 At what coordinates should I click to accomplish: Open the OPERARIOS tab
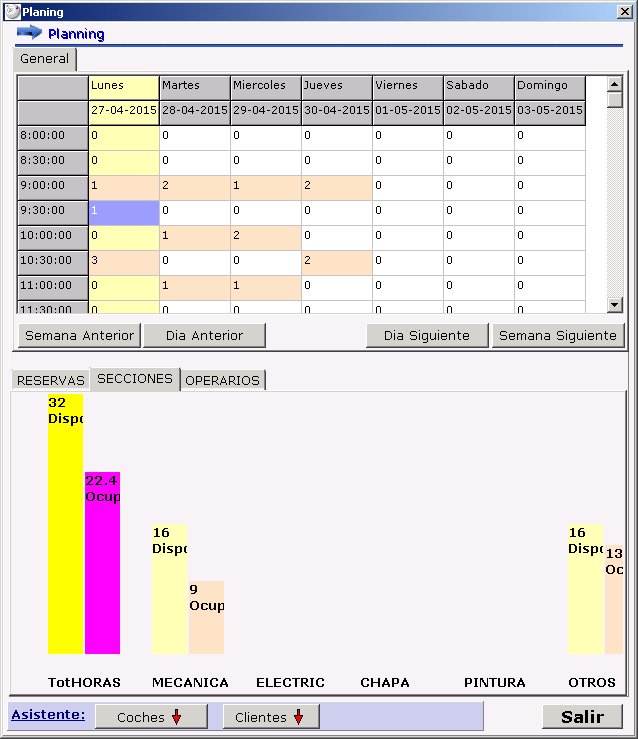coord(222,380)
